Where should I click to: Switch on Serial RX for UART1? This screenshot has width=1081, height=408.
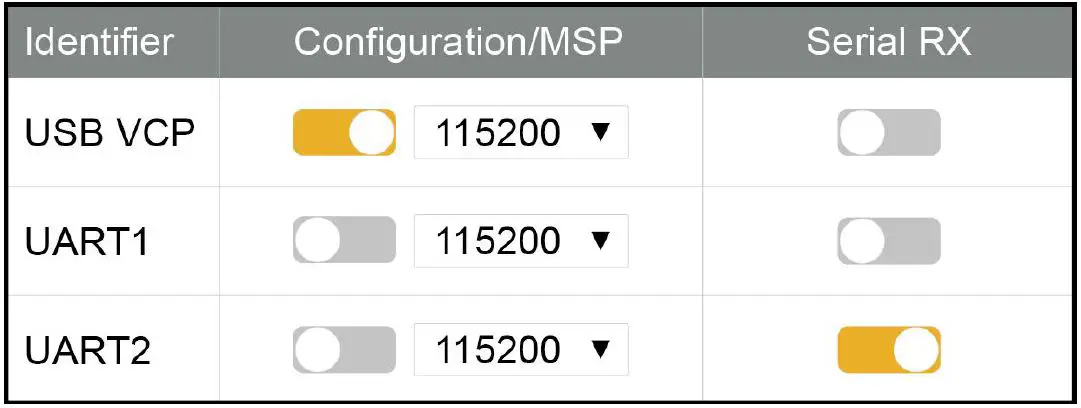889,241
